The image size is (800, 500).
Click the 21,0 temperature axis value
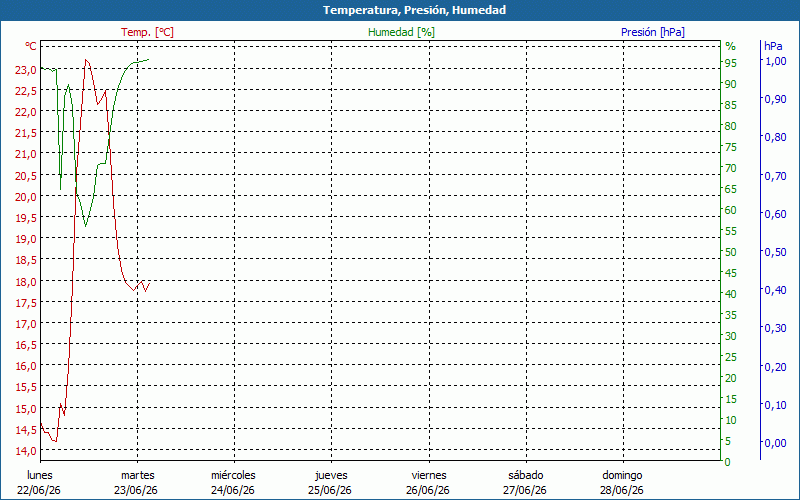[x=26, y=154]
